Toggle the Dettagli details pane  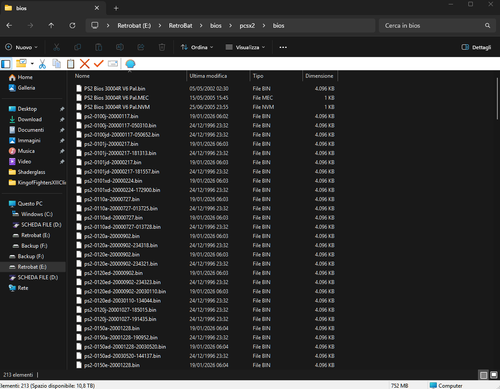(x=476, y=47)
